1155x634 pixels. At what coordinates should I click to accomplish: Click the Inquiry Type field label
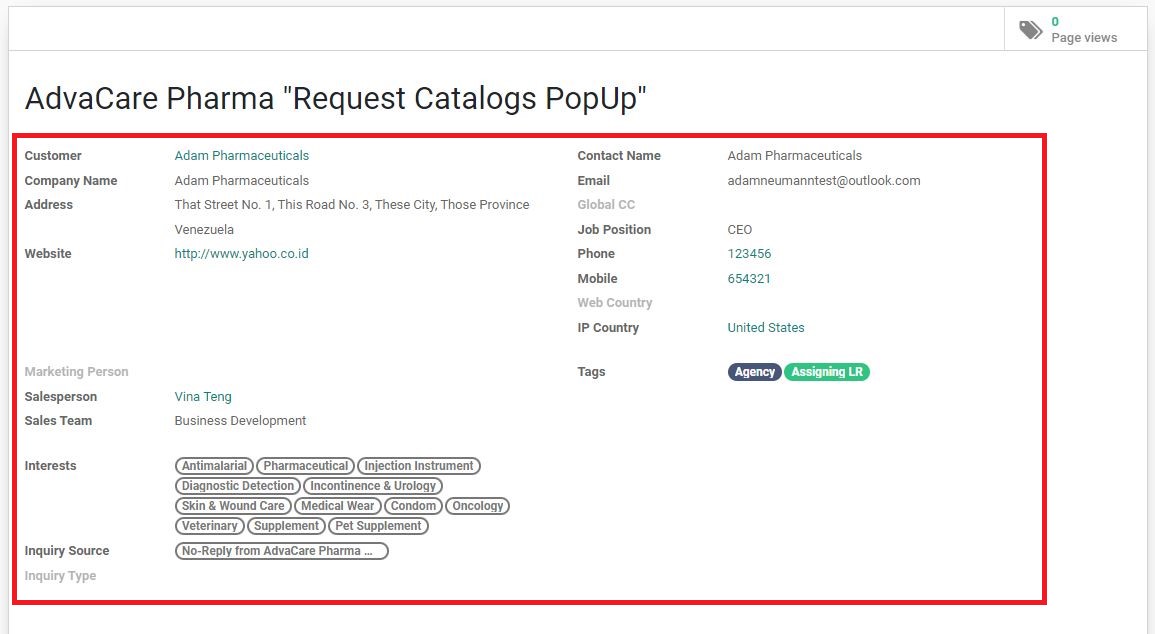point(60,576)
